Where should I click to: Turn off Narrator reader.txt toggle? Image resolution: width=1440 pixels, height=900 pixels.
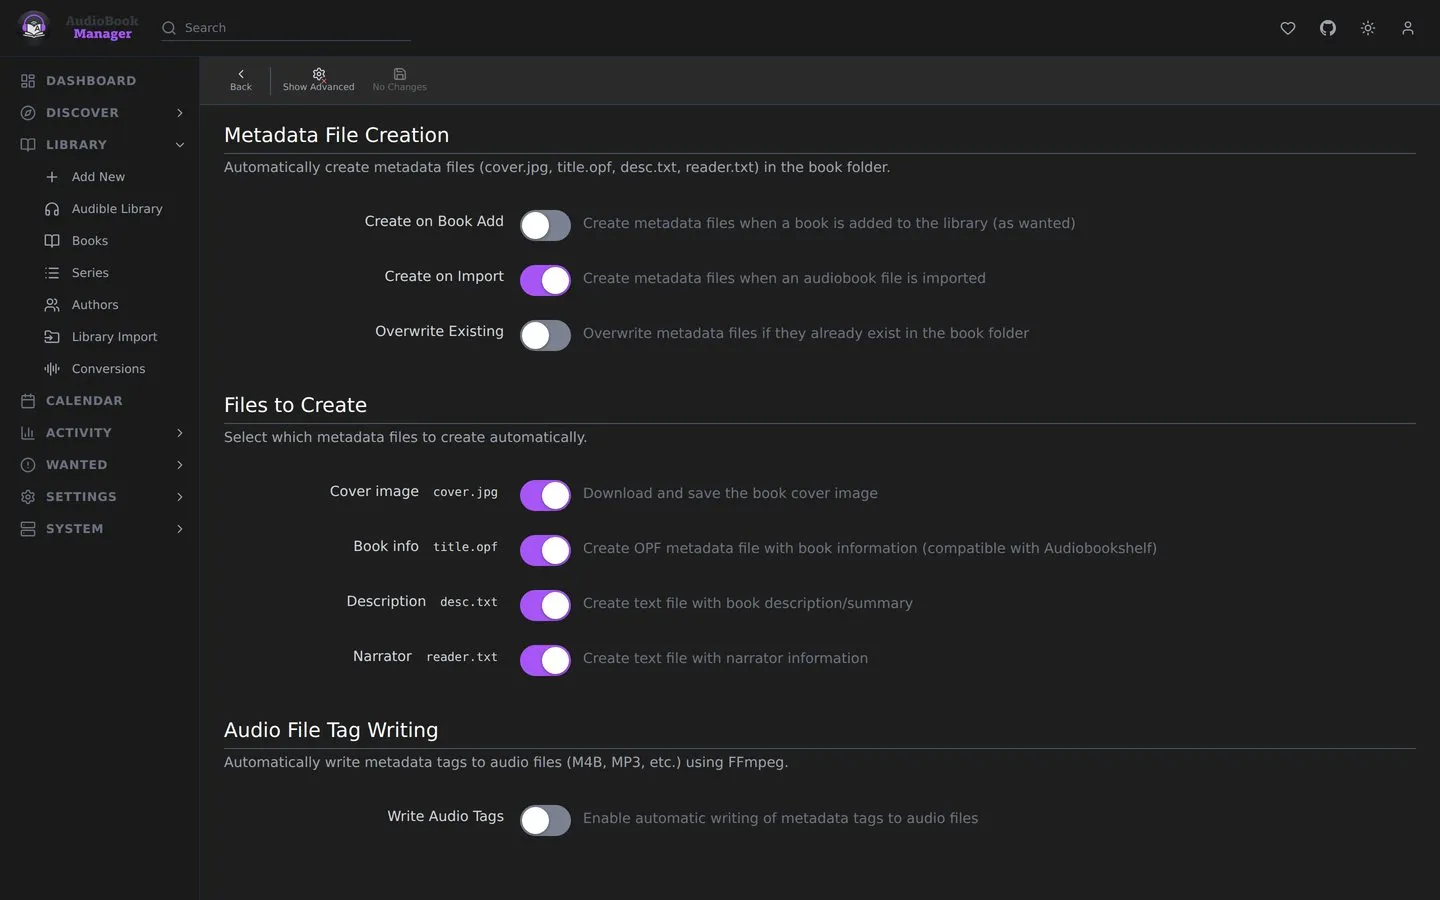pos(545,660)
